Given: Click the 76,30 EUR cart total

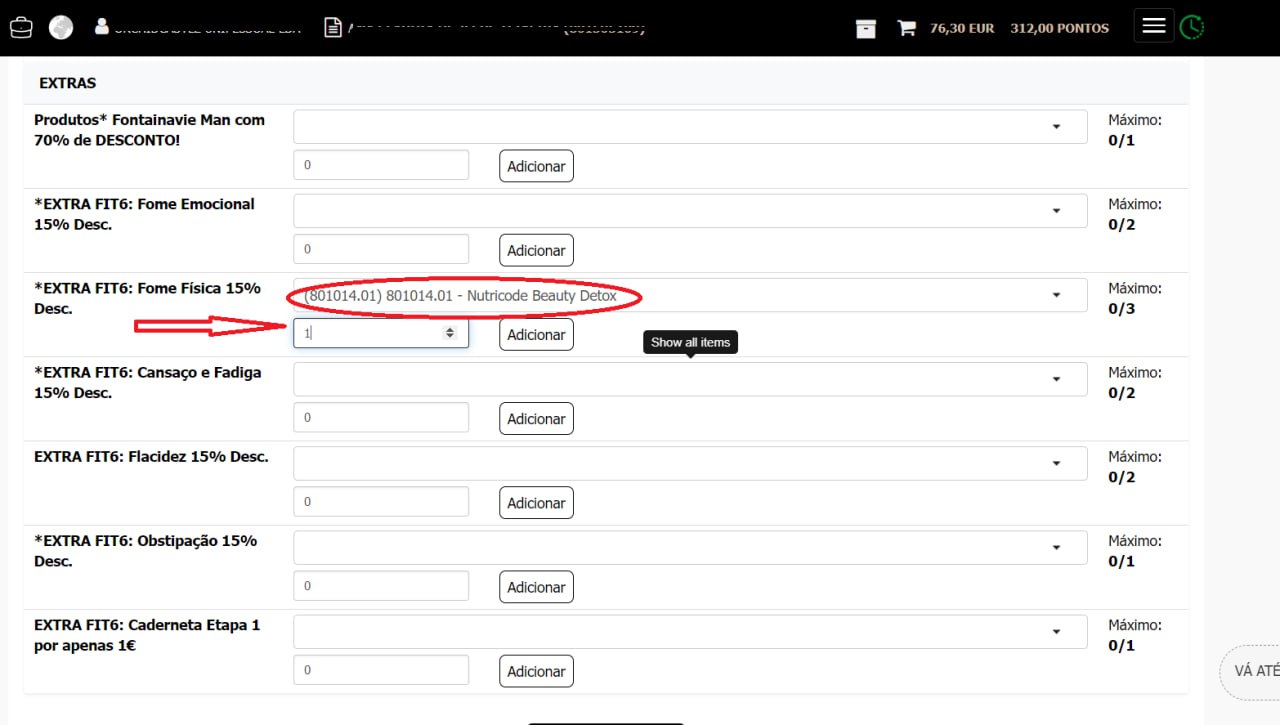Looking at the screenshot, I should [961, 28].
